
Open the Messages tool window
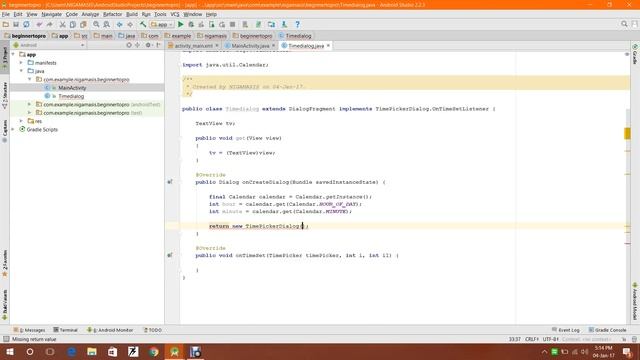click(x=29, y=330)
